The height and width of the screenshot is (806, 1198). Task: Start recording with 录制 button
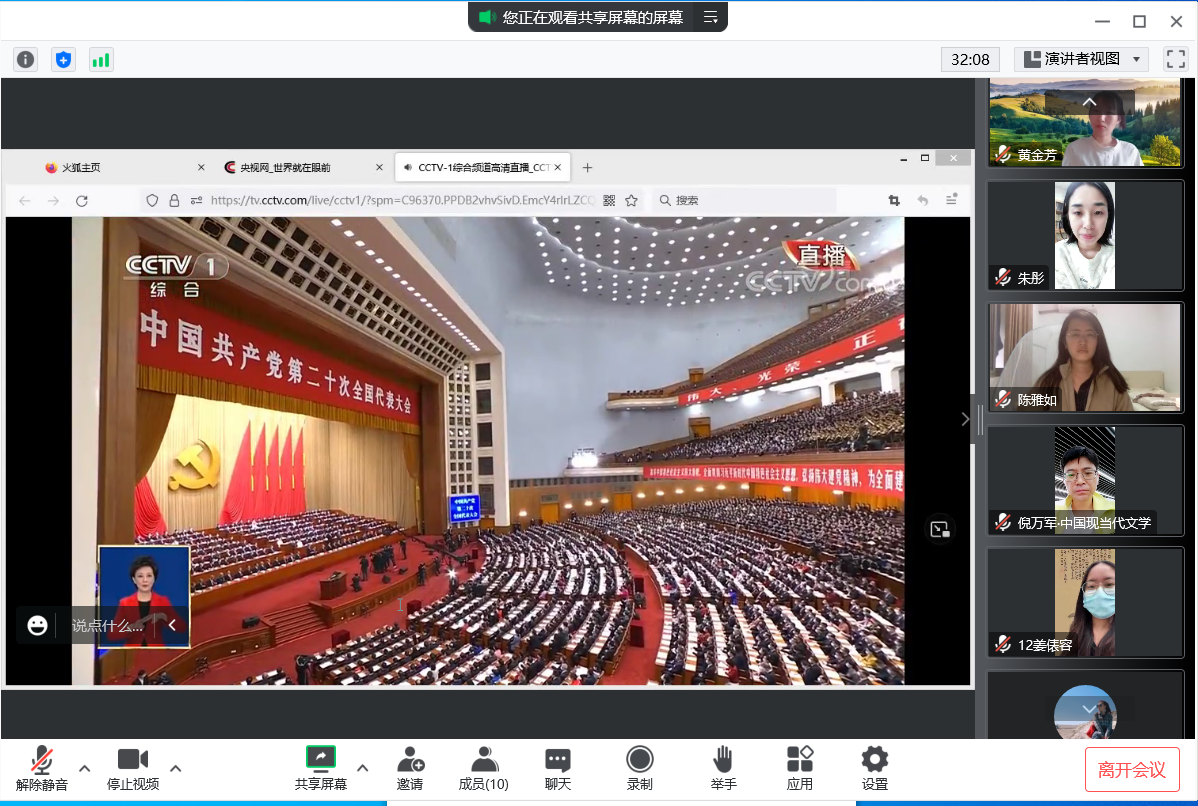pyautogui.click(x=640, y=768)
